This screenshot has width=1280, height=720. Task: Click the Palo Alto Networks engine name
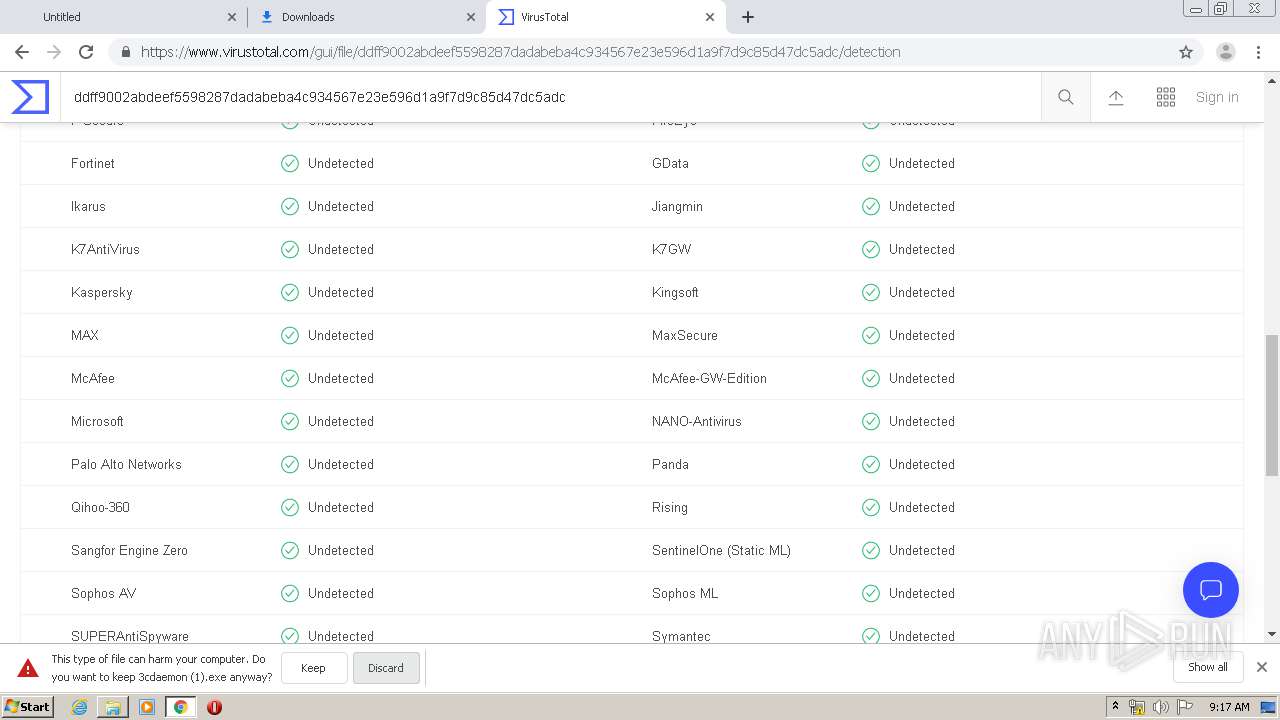pos(126,464)
